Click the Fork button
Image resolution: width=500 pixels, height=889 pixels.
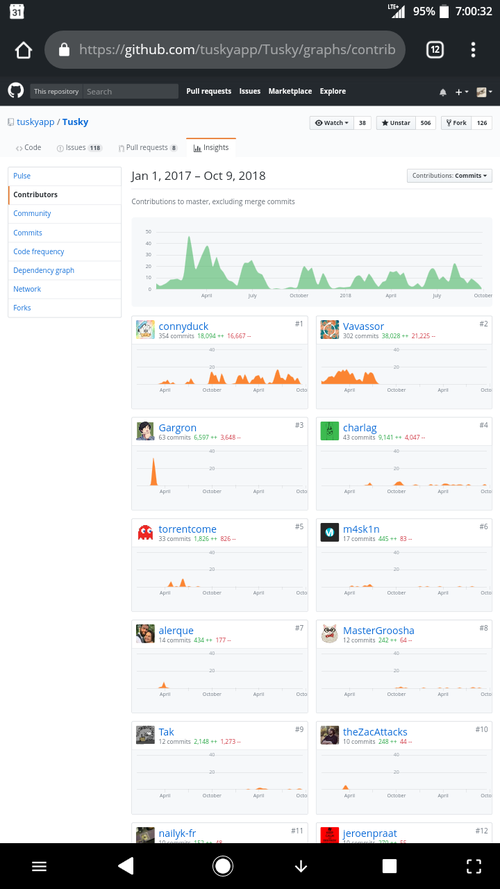click(x=456, y=123)
